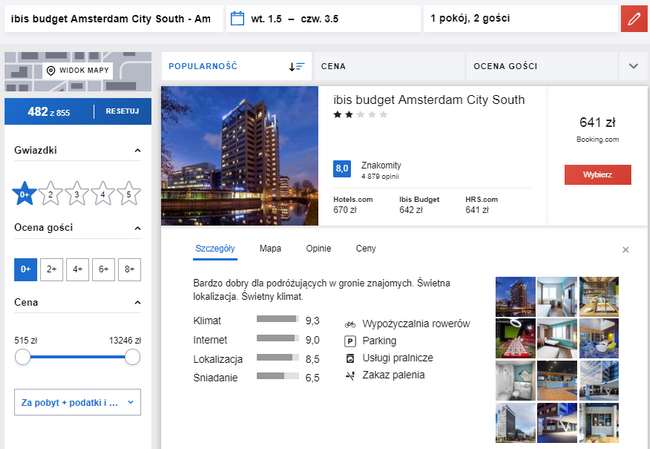Click the 641 zł Booking.com price

[597, 129]
